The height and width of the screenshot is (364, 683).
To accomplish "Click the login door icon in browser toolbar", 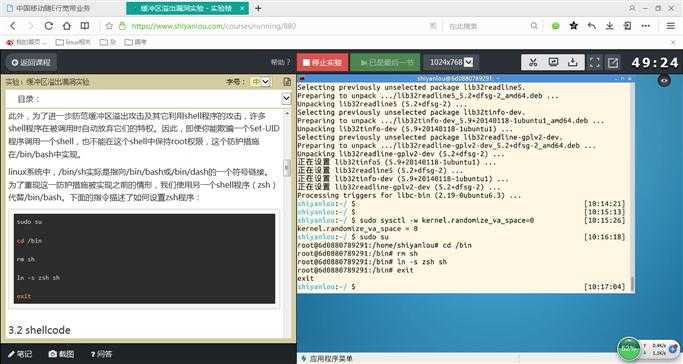I will pos(627,26).
